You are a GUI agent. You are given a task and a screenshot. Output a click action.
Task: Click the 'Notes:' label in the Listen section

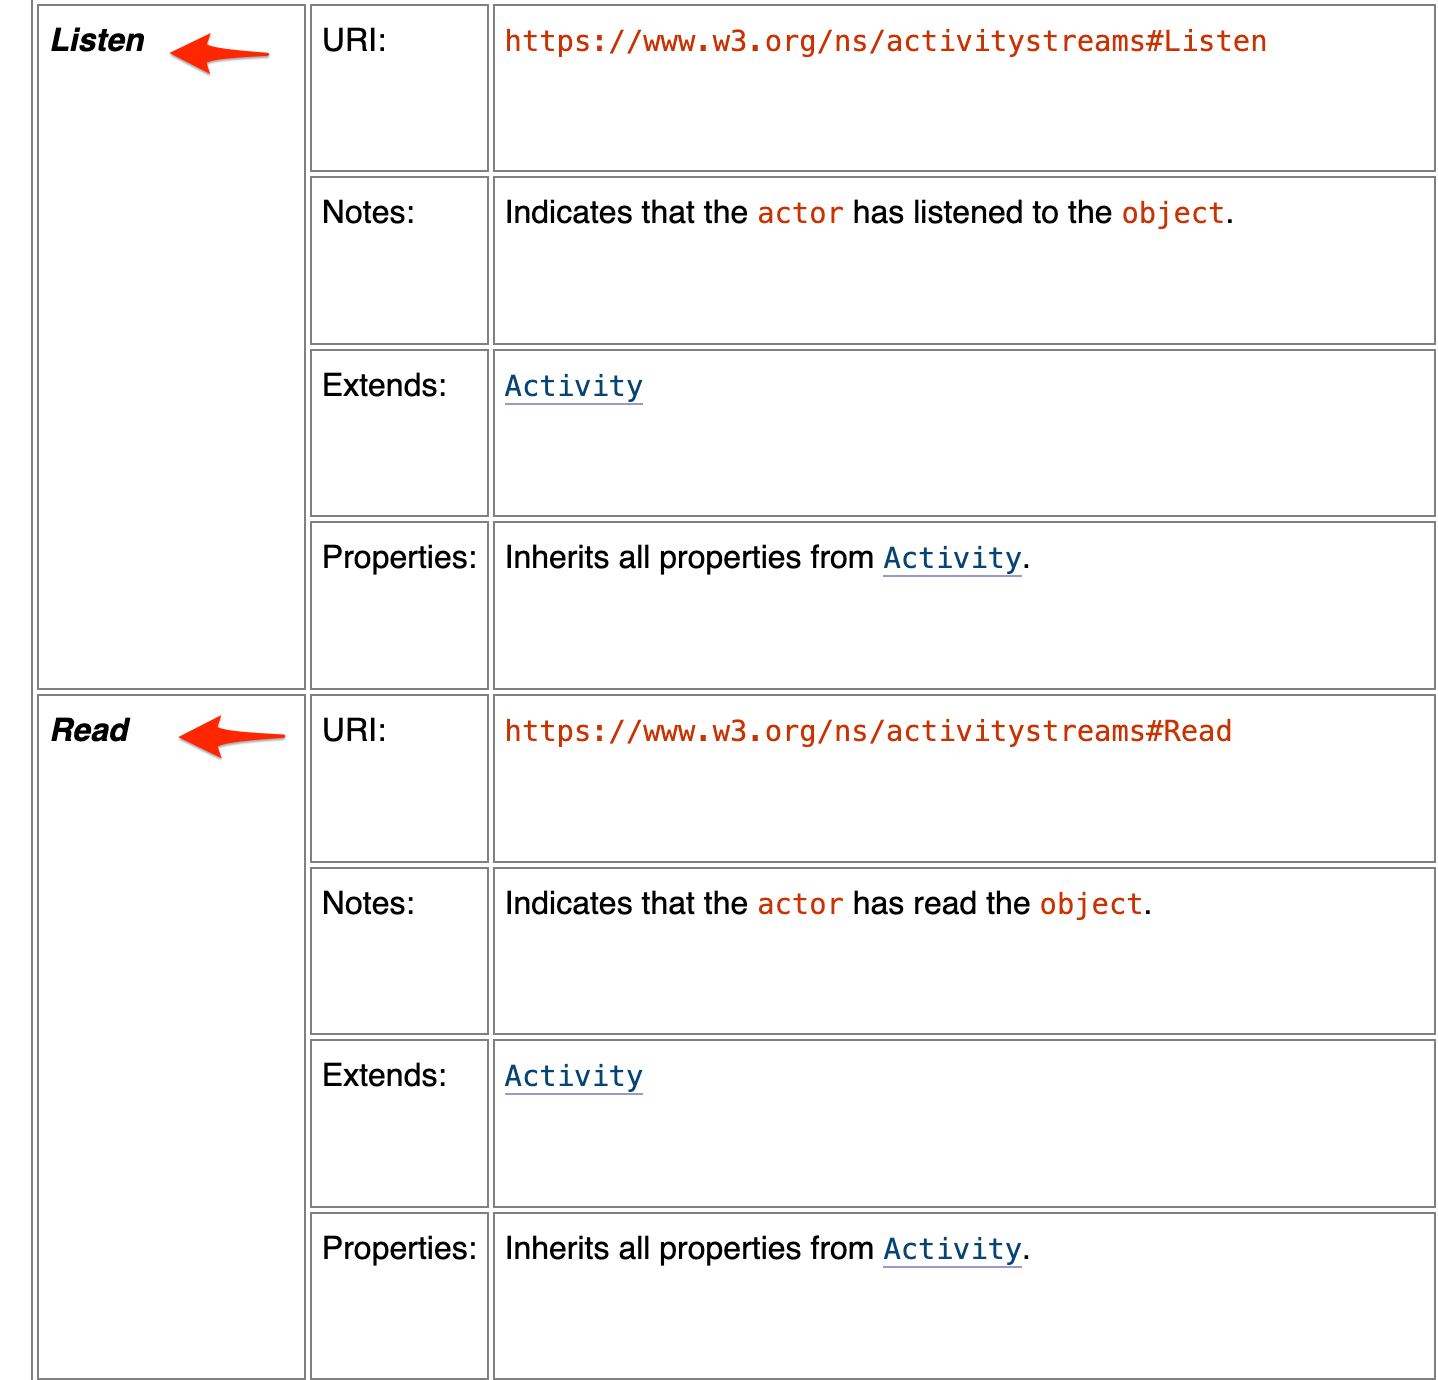click(x=368, y=213)
